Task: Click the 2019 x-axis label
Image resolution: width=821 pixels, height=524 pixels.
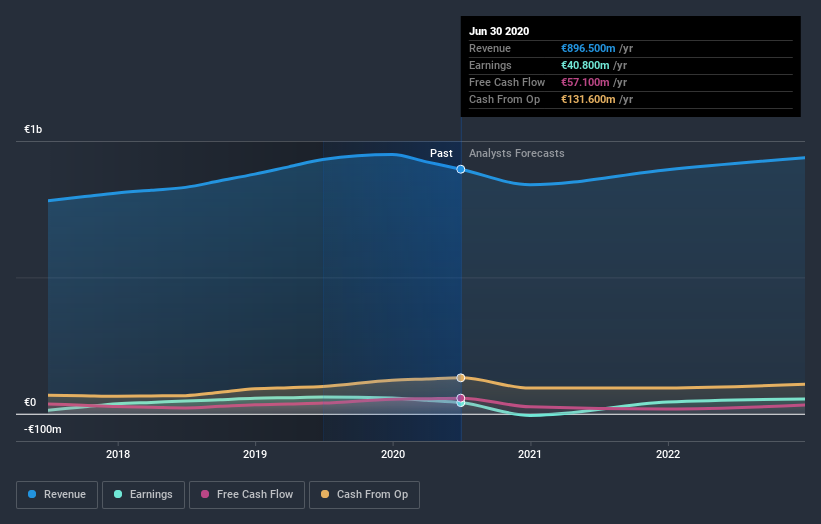Action: click(x=255, y=454)
